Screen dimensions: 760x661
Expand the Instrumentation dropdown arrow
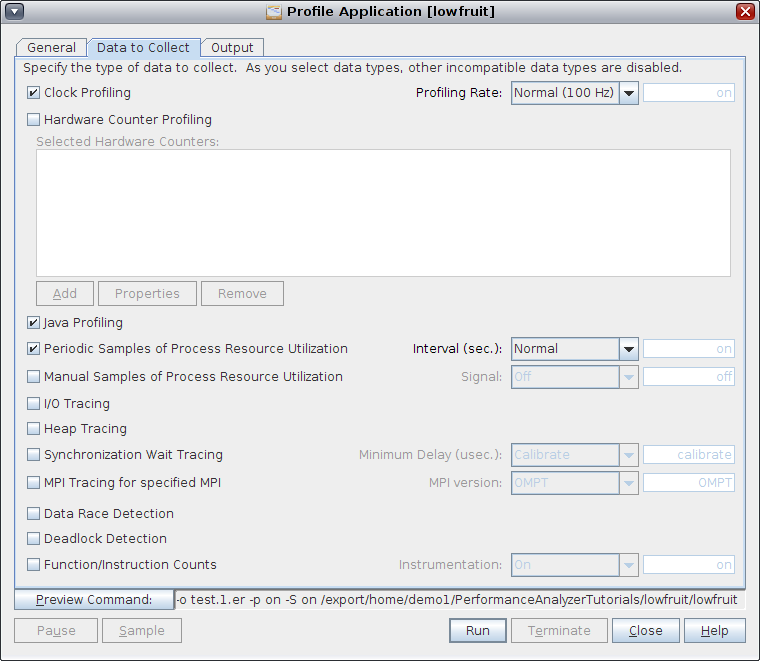tap(629, 565)
